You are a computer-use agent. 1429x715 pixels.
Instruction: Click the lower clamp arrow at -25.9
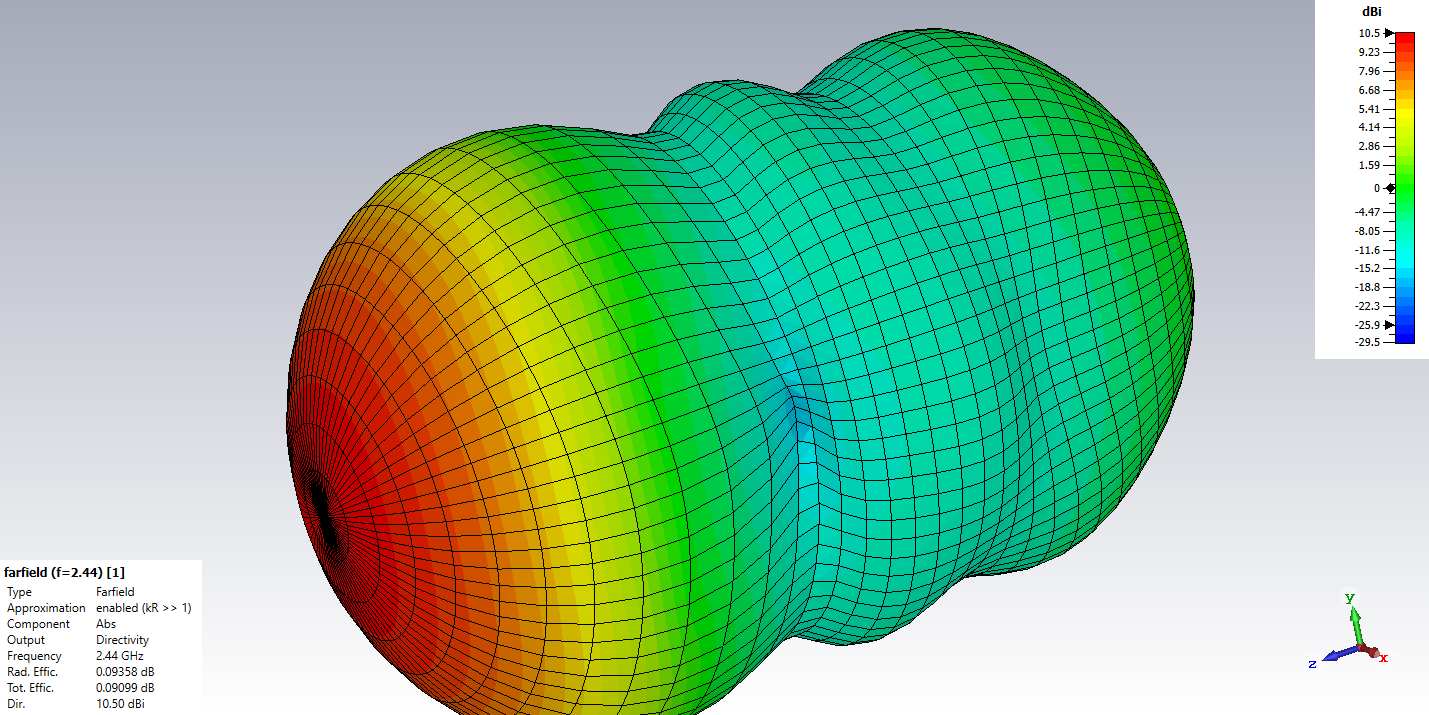click(1389, 325)
